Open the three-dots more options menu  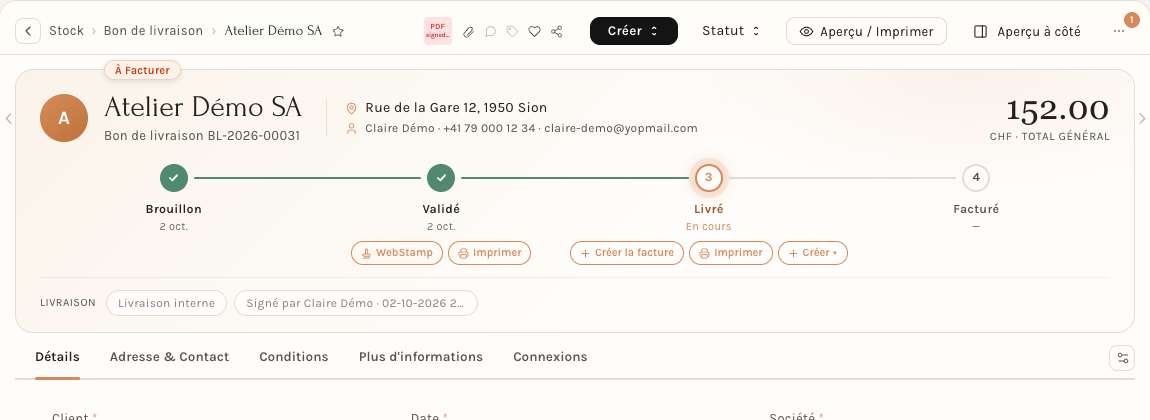click(1118, 32)
